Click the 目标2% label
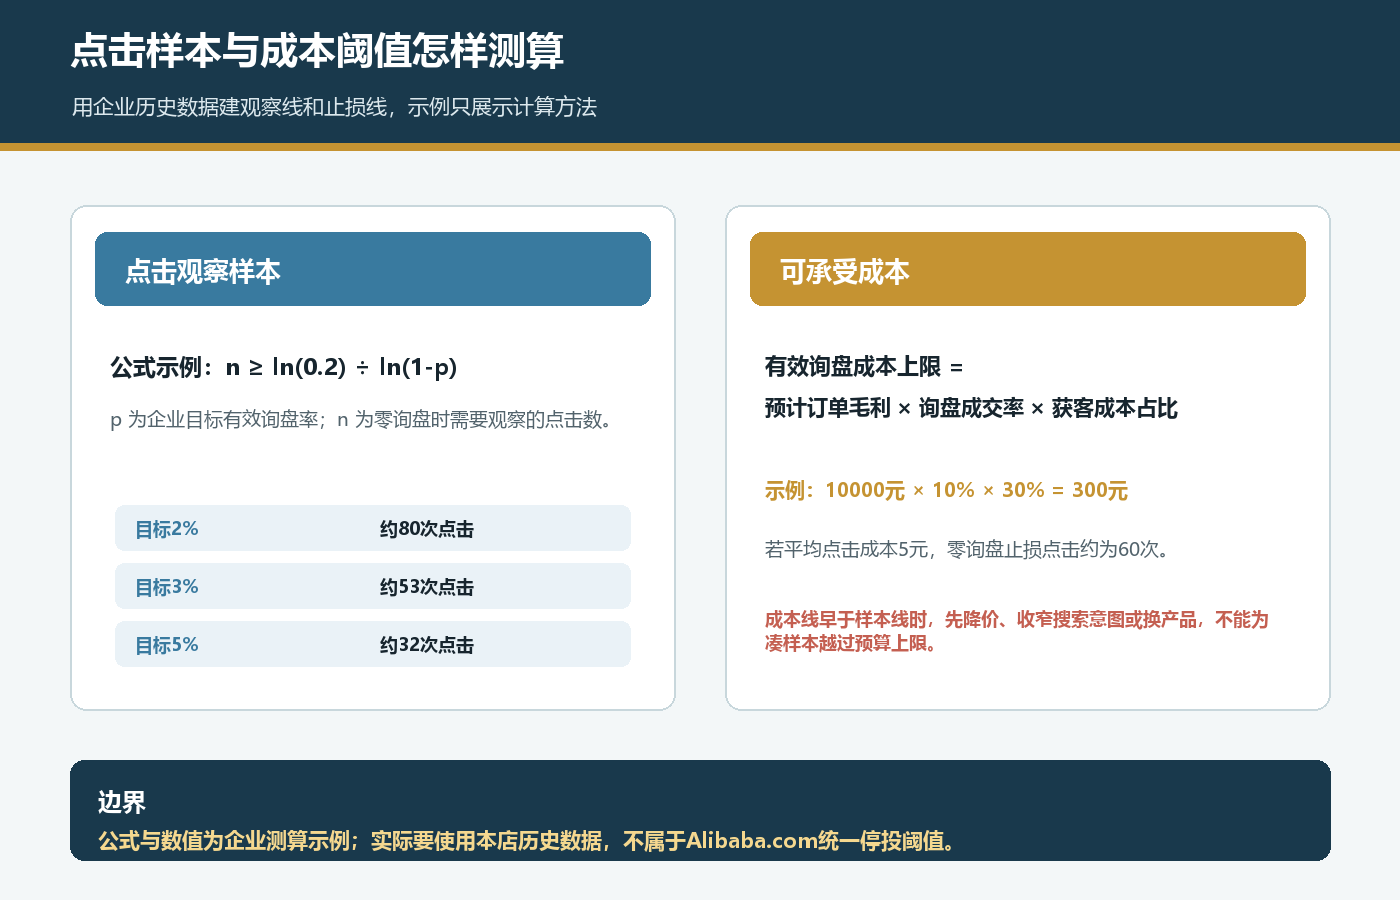1400x900 pixels. click(167, 529)
